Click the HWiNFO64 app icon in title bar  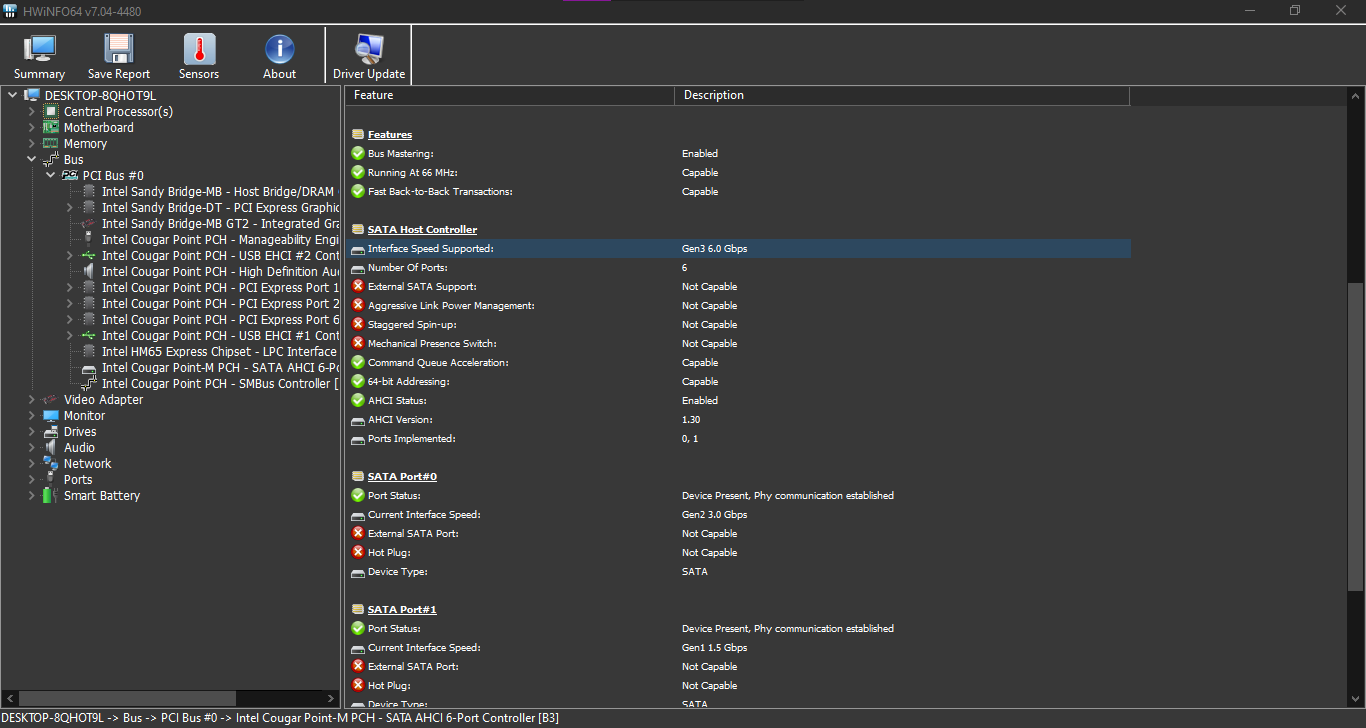[x=12, y=10]
